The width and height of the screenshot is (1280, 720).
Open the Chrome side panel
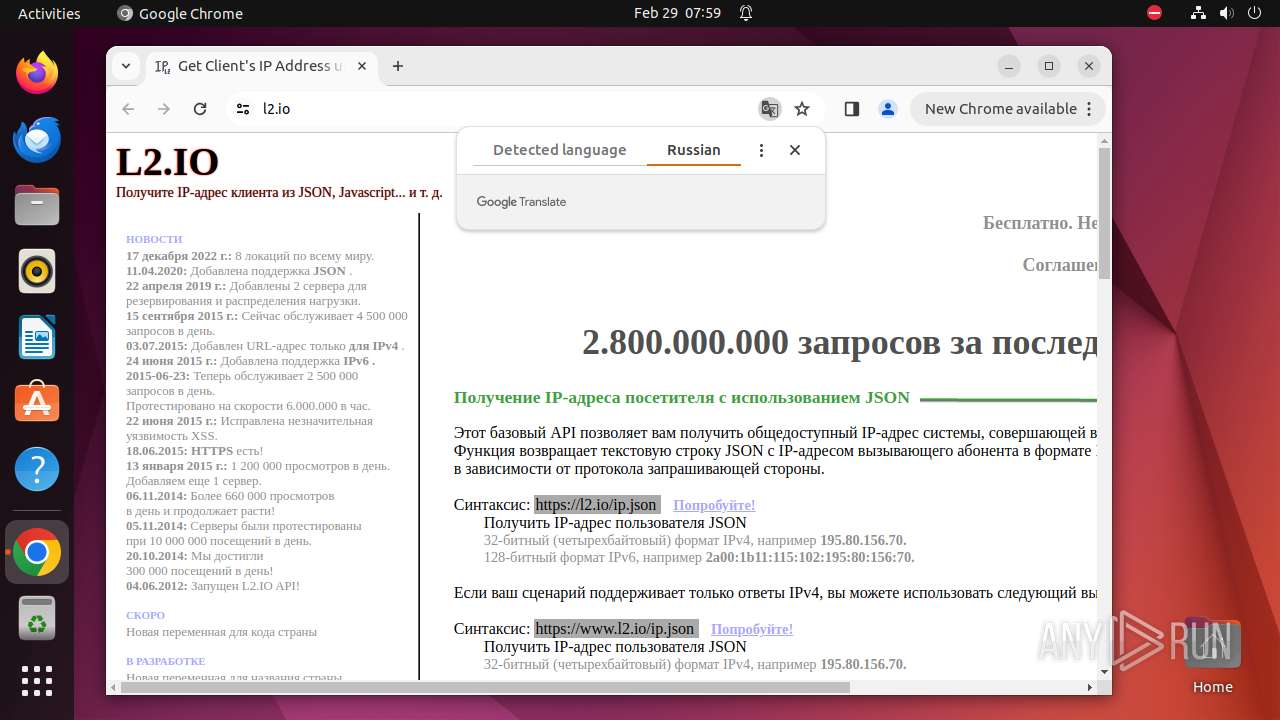coord(852,109)
